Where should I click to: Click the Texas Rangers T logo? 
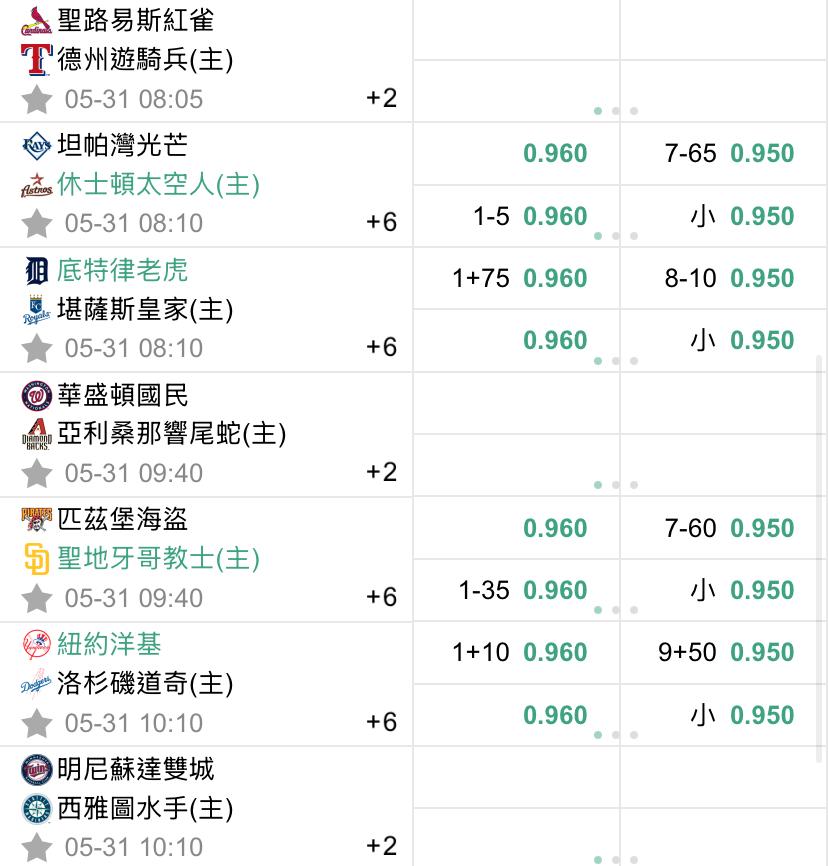36,60
